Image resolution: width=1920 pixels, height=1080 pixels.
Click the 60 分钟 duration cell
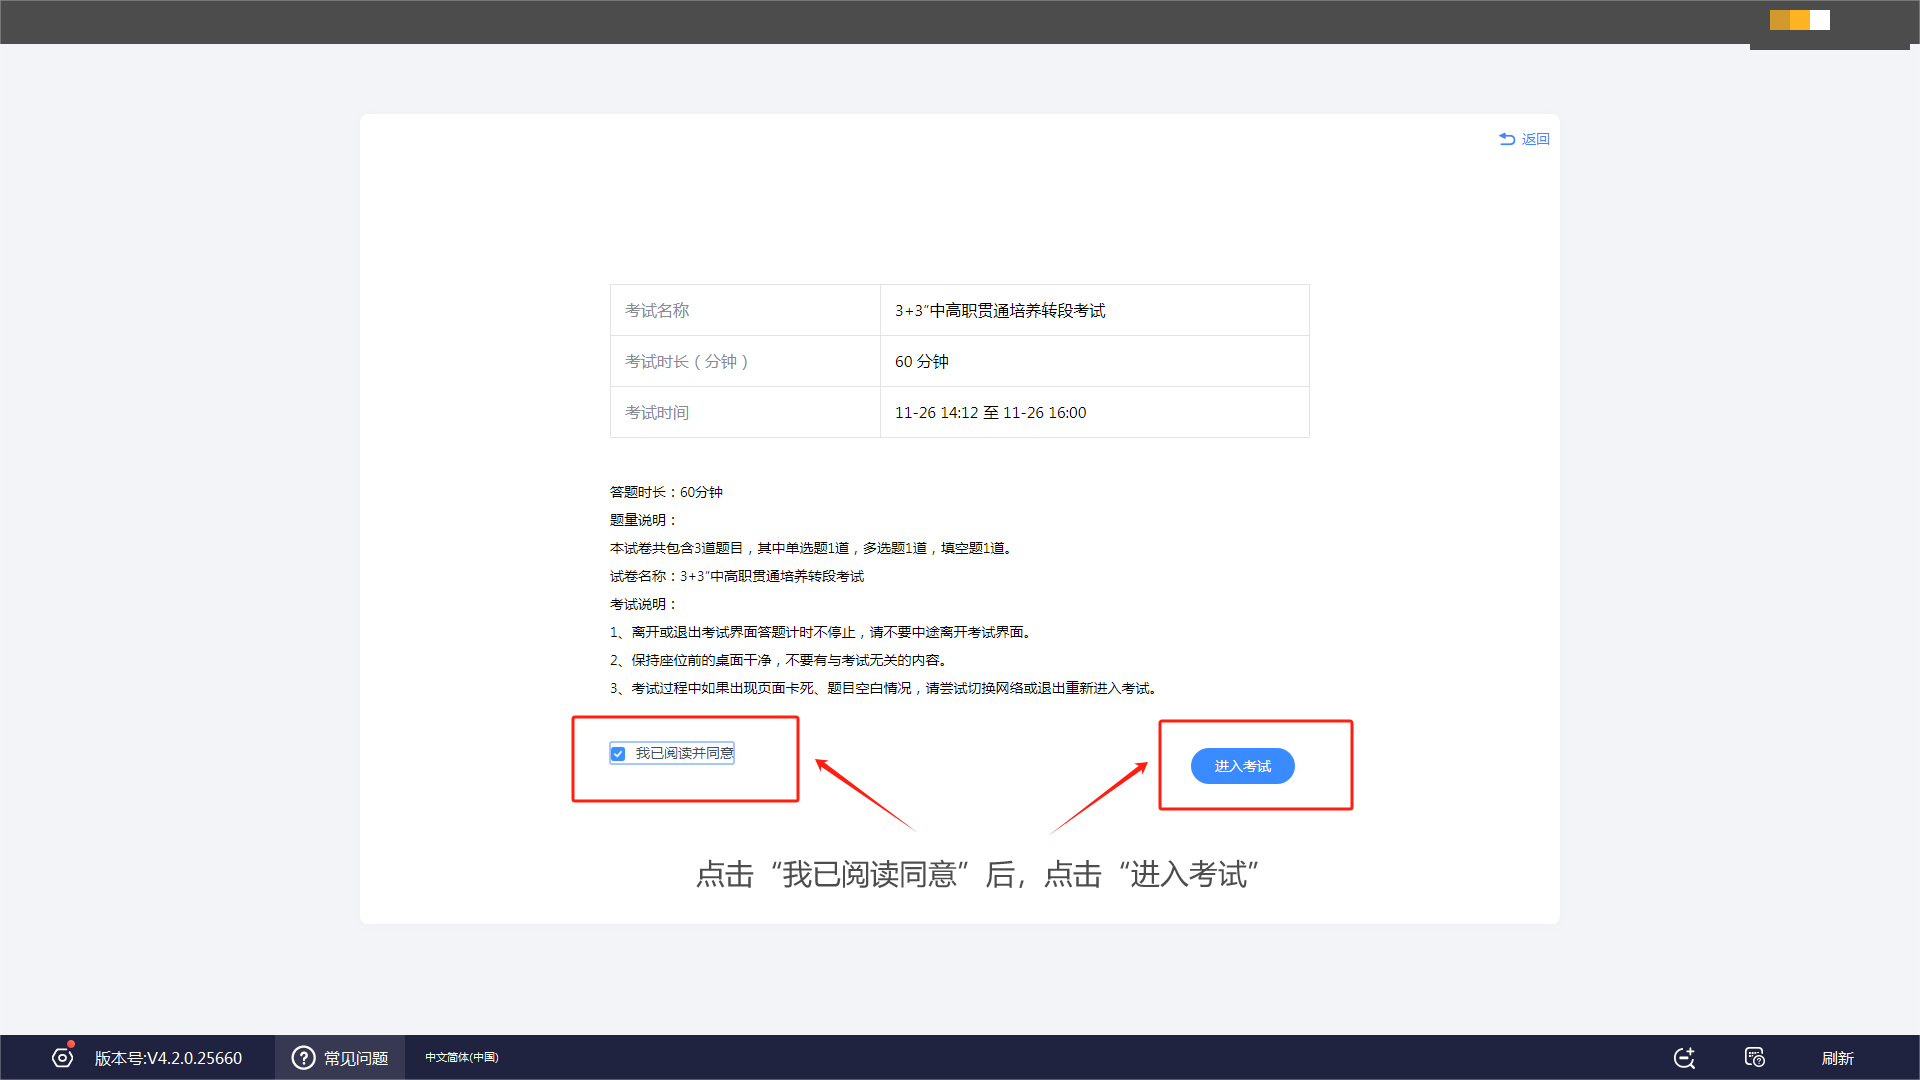point(921,361)
